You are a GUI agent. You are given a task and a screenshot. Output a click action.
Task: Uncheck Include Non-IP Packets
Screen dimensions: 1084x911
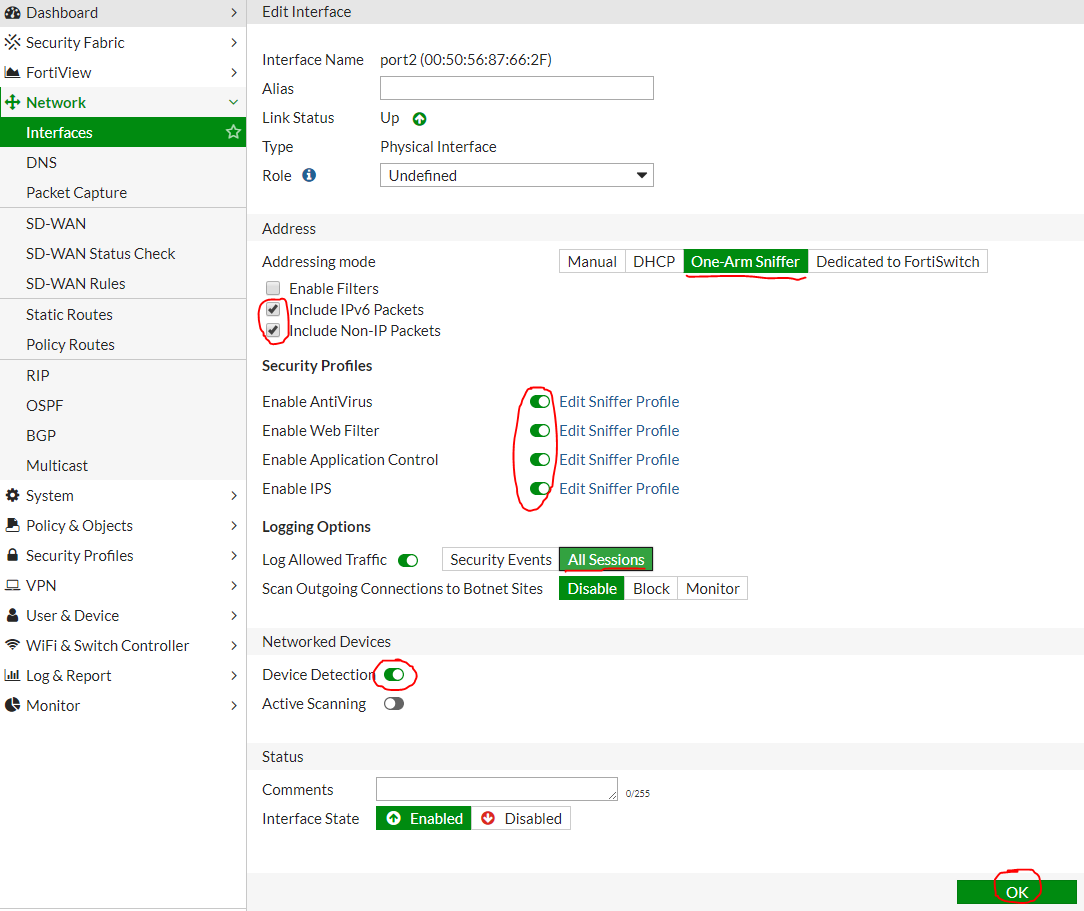(x=273, y=330)
